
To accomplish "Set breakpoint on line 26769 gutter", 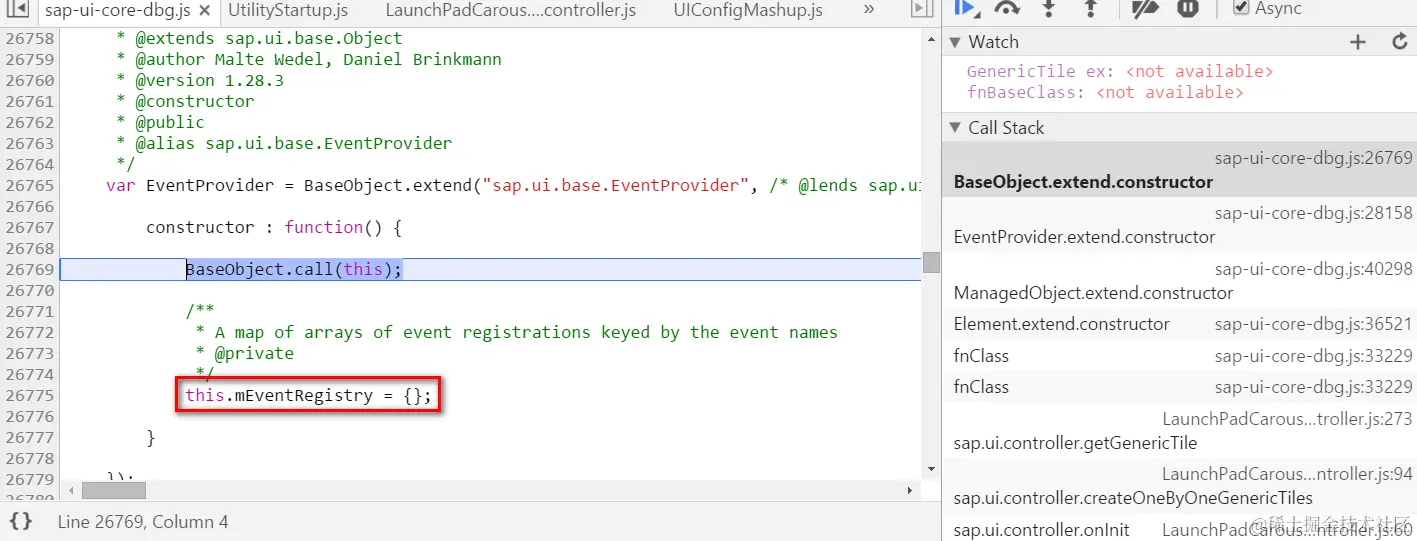I will pyautogui.click(x=29, y=269).
